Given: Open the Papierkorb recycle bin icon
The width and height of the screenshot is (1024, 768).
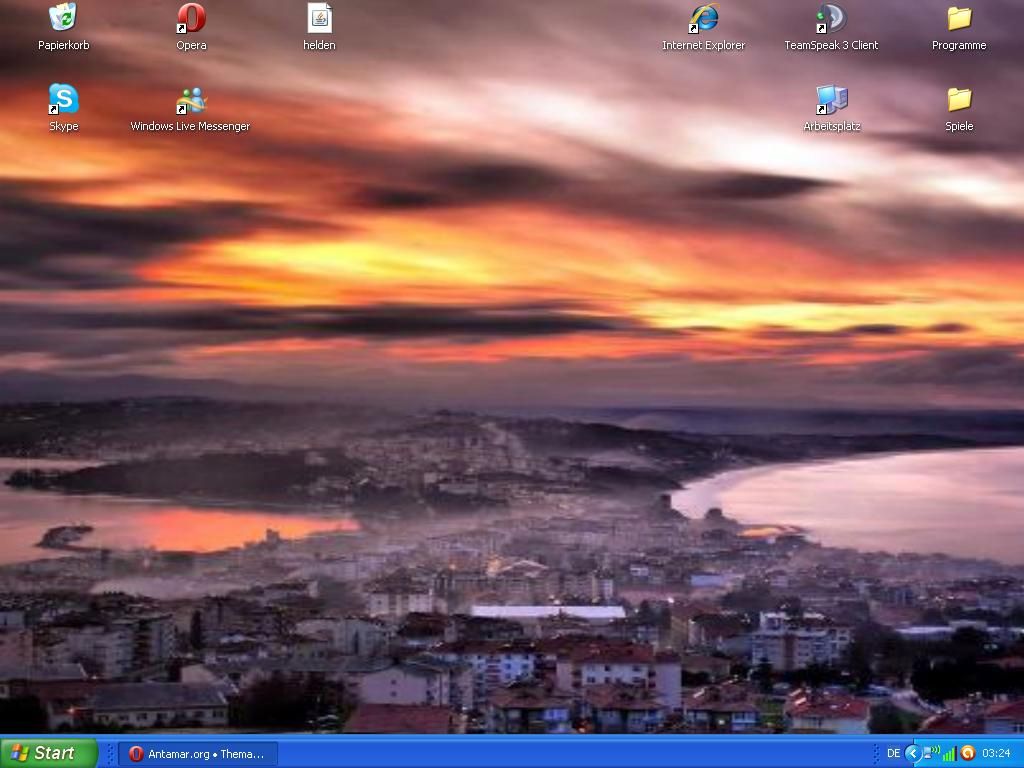Looking at the screenshot, I should click(63, 19).
